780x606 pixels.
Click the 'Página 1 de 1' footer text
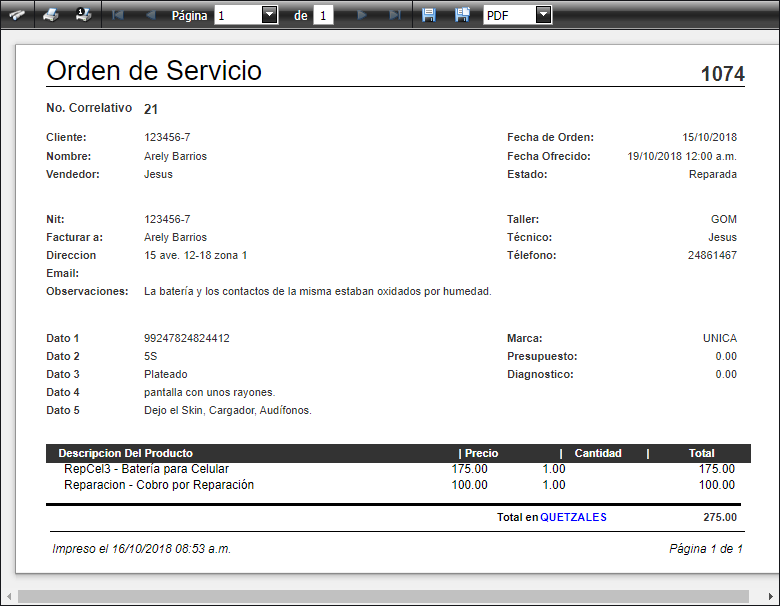tap(706, 549)
